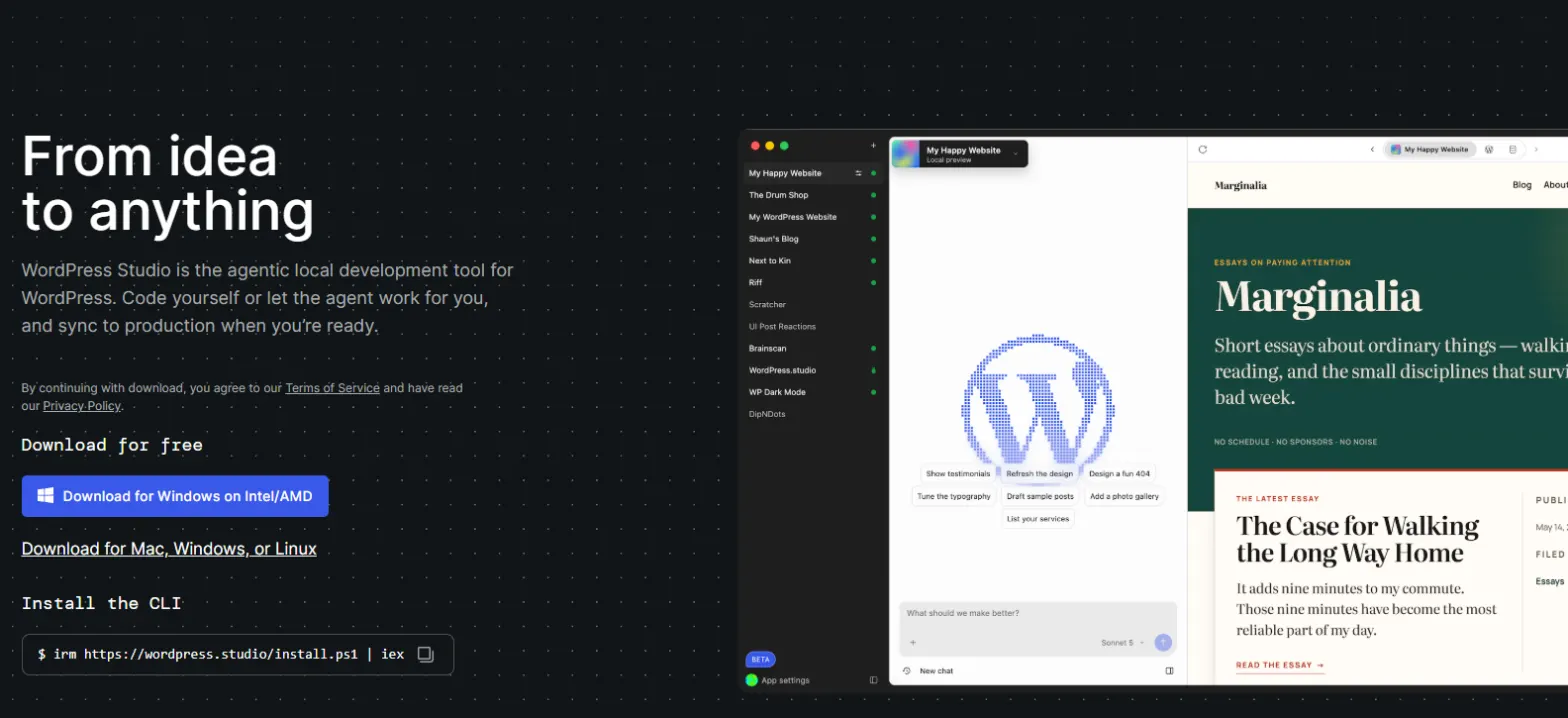Collapse sidebar icon next to App settings
1568x718 pixels.
873,680
